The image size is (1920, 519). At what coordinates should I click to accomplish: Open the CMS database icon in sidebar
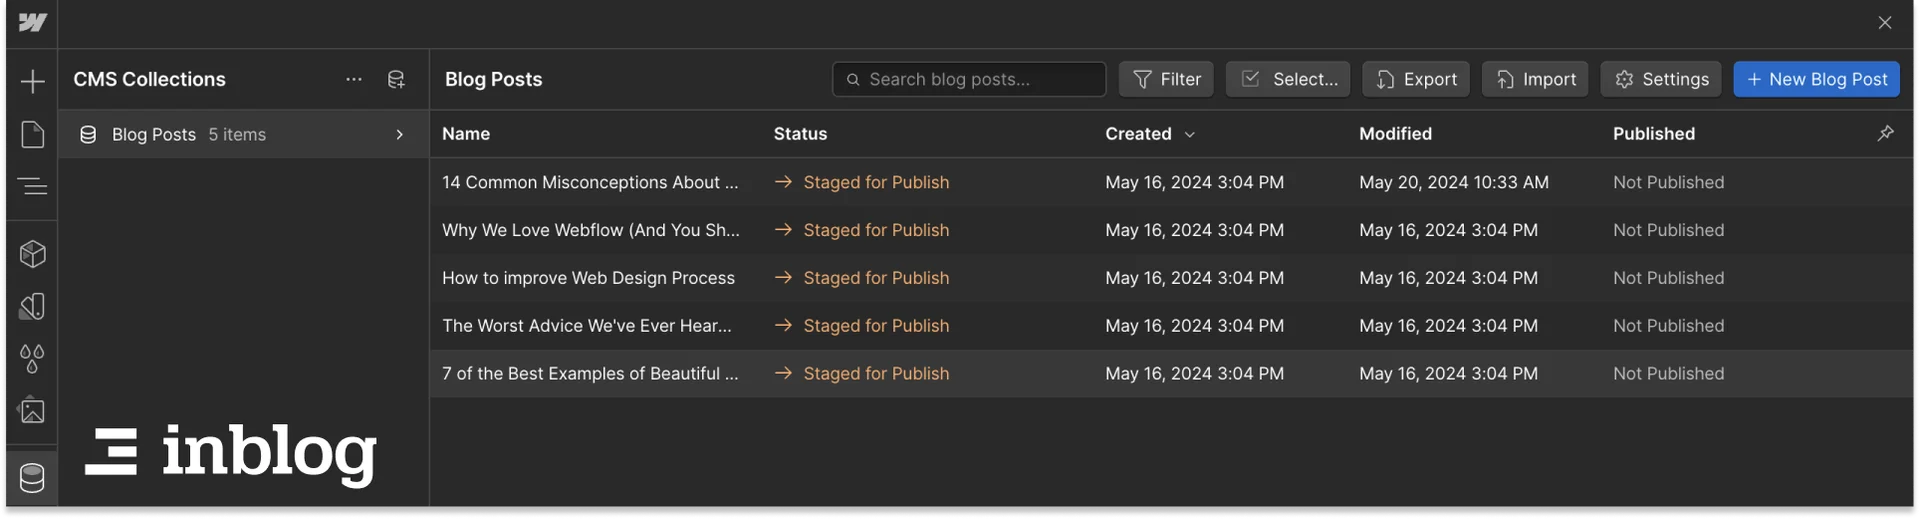point(32,478)
